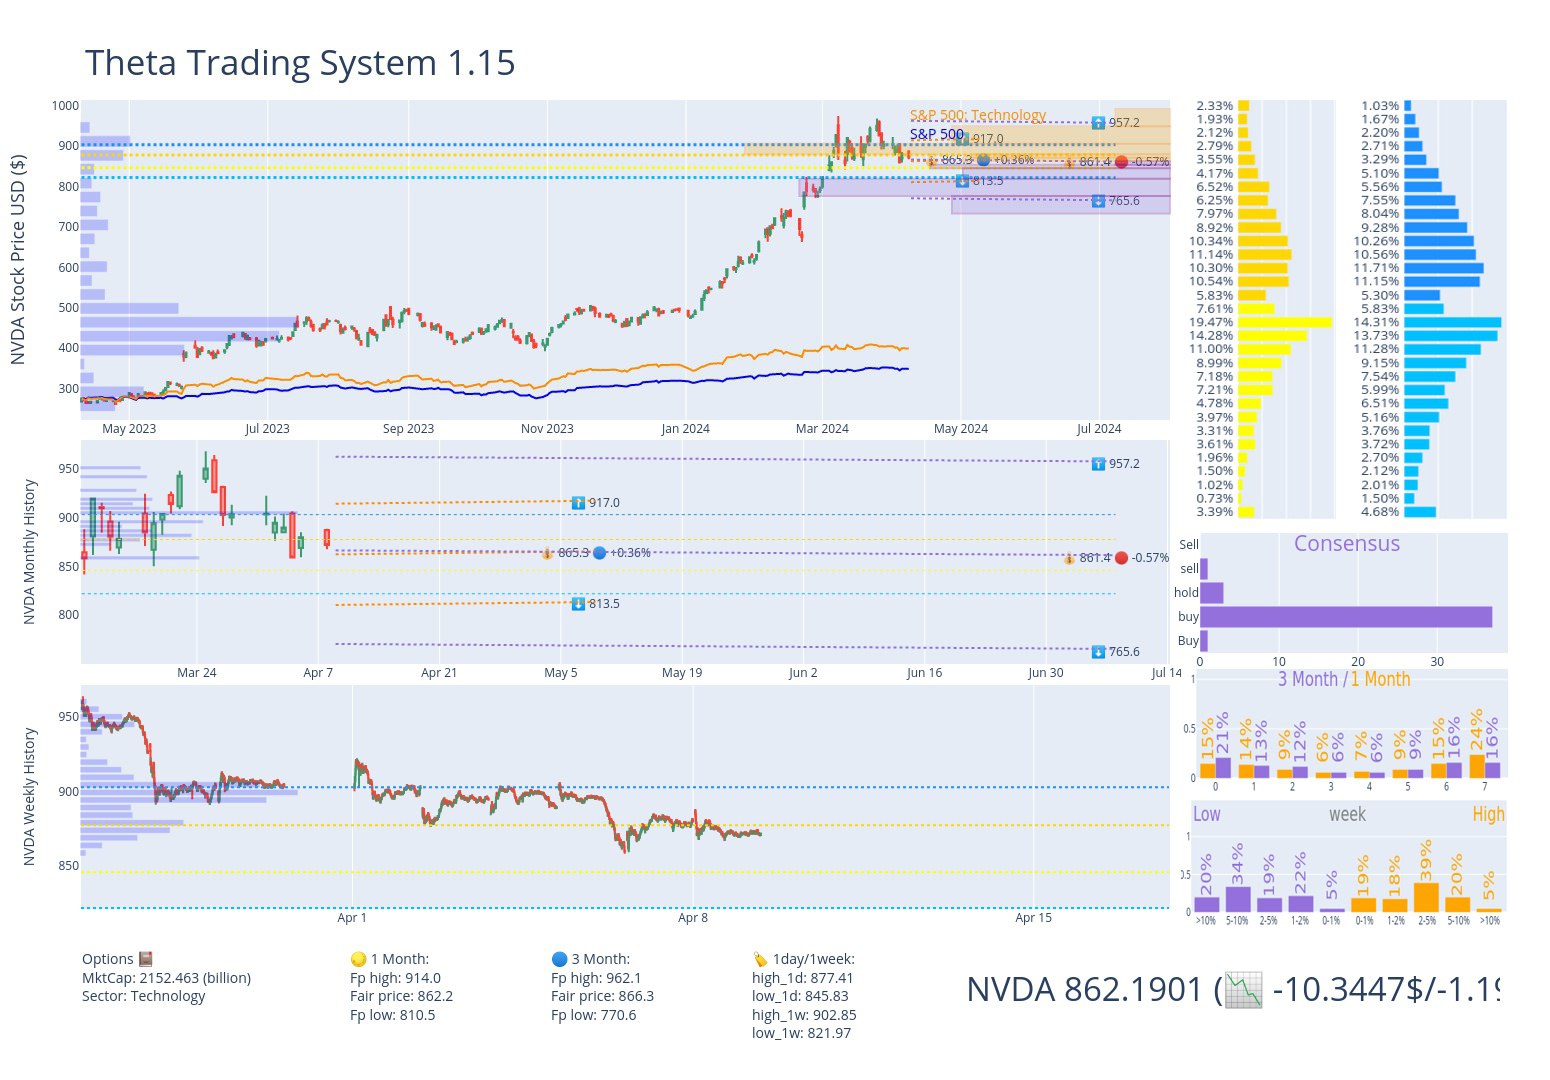Click the falling chart icon in the NVDA price line
The width and height of the screenshot is (1550, 1080).
click(x=1242, y=989)
